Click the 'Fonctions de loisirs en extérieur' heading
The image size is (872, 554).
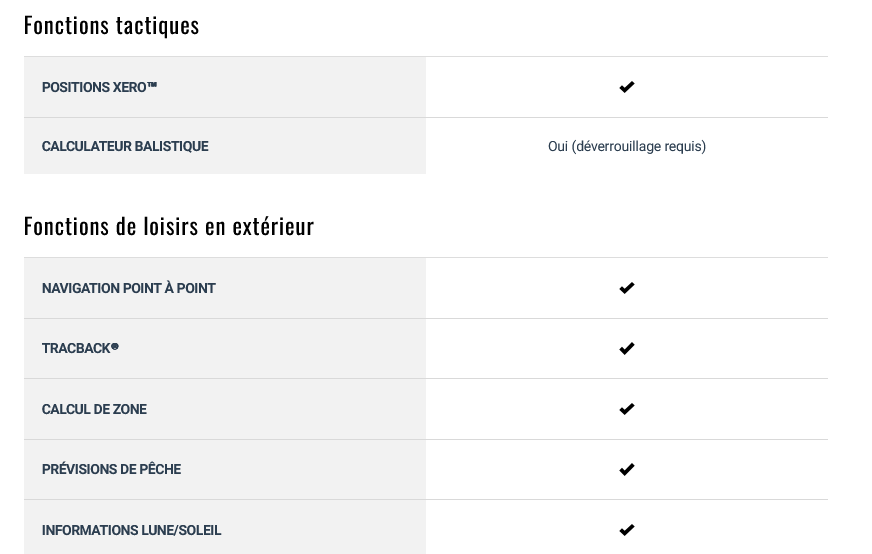[169, 226]
